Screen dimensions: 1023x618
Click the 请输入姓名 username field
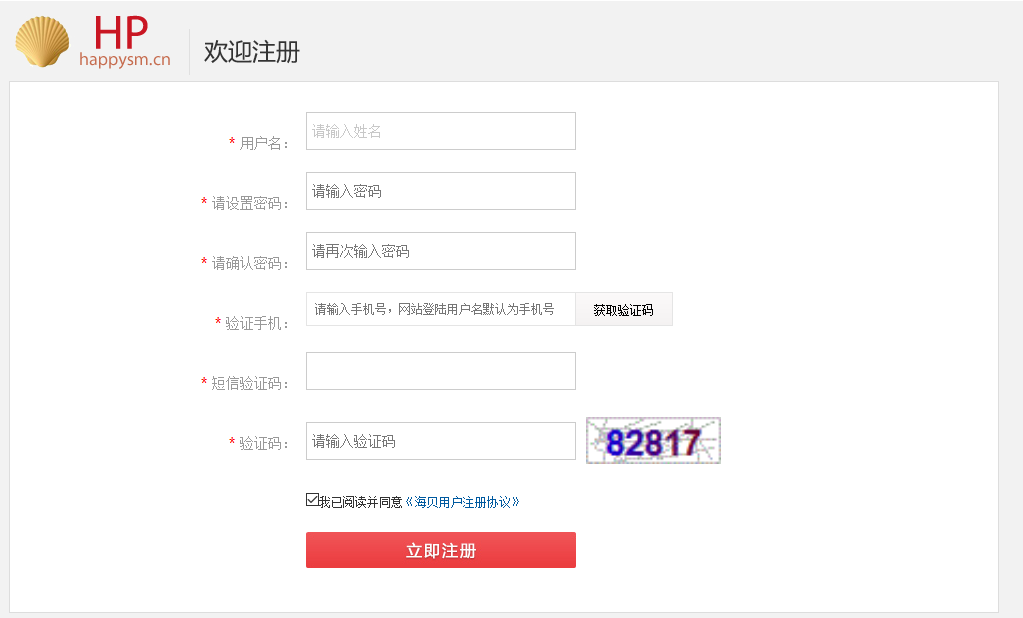click(440, 131)
